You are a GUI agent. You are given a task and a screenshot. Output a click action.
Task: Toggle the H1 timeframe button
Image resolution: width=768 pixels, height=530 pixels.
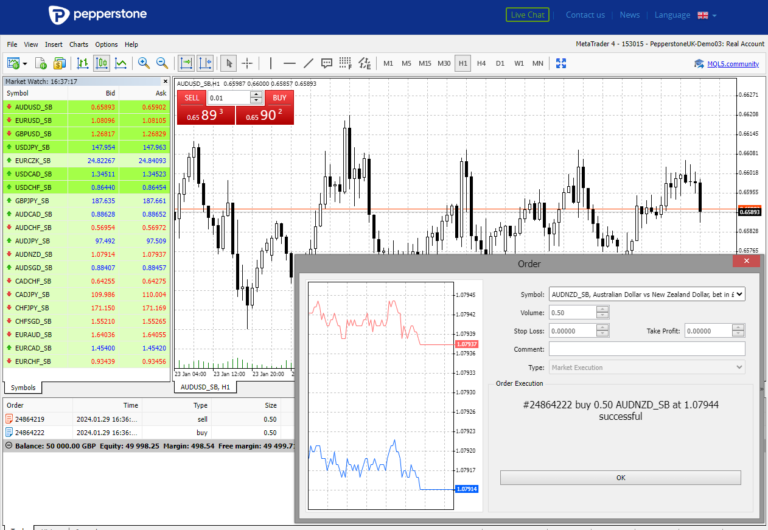pos(462,64)
